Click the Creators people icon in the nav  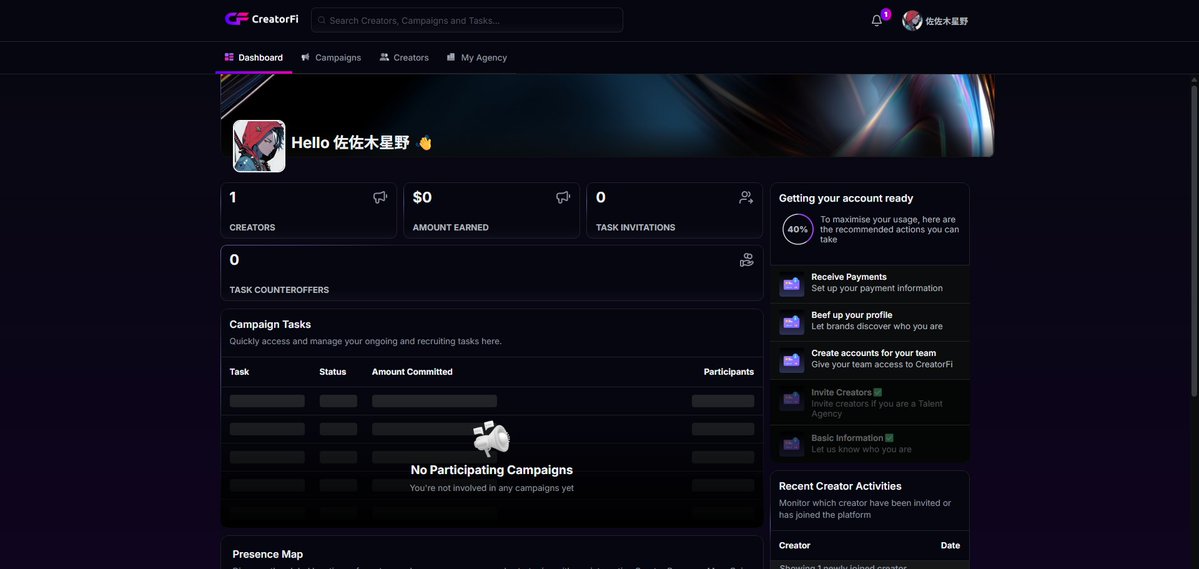pos(384,57)
